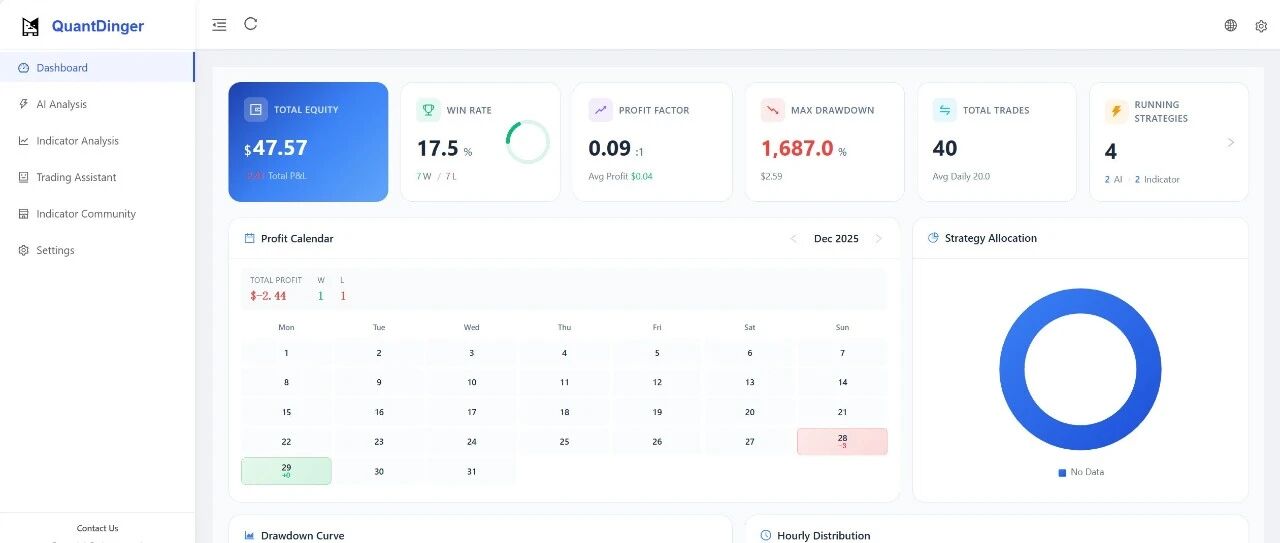Click the Win Rate circular progress ring
Viewport: 1280px width, 543px height.
coord(527,142)
